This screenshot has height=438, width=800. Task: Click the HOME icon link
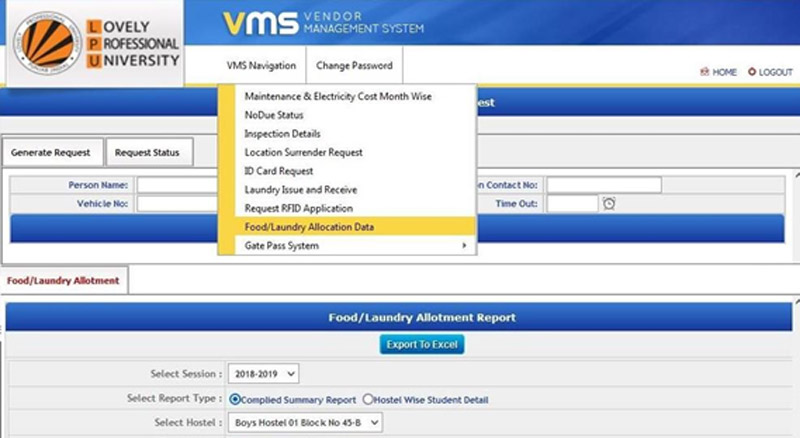point(718,73)
